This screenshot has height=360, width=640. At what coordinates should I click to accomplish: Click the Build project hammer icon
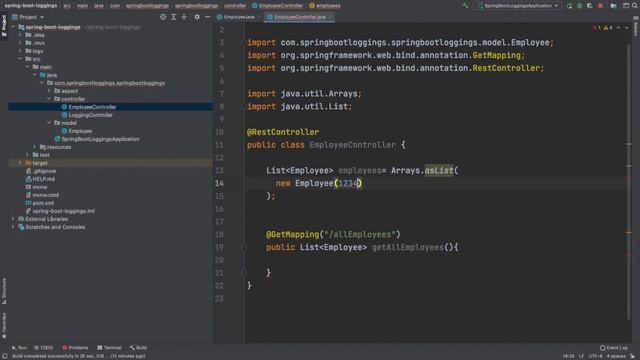point(465,6)
